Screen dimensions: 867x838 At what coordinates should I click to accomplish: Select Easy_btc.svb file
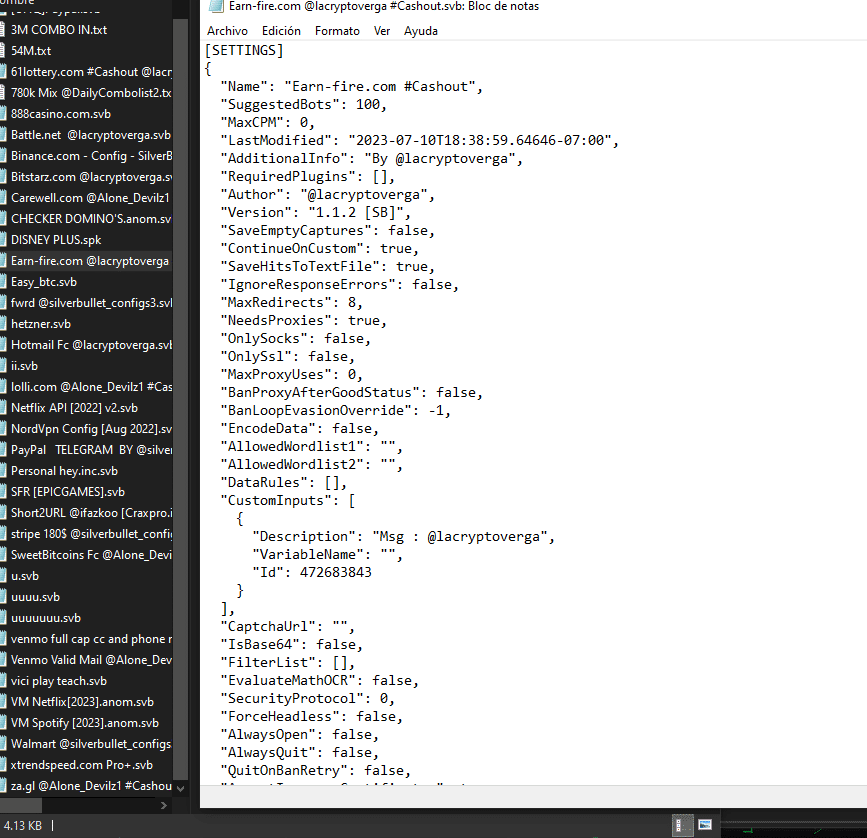click(86, 282)
